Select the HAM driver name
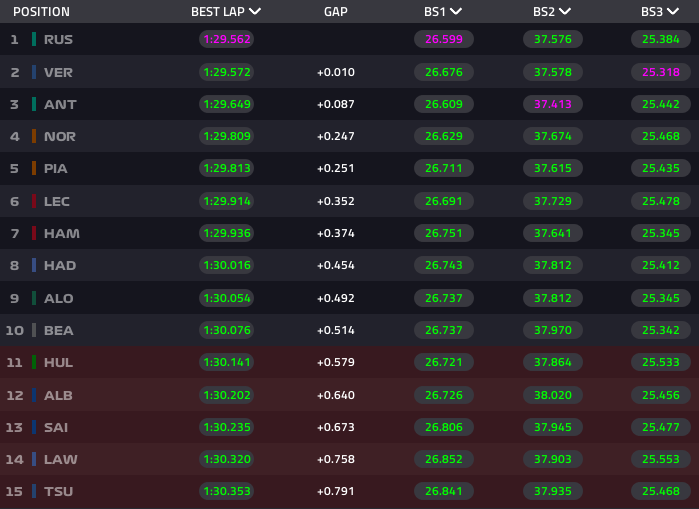The width and height of the screenshot is (699, 509). click(61, 233)
